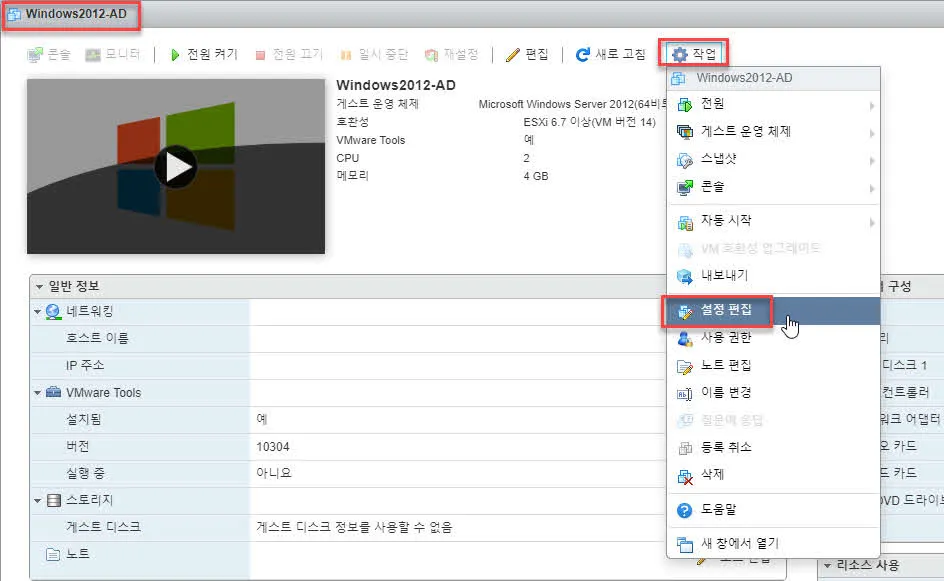
Task: Click the 새로 고침 button label
Action: pos(620,55)
